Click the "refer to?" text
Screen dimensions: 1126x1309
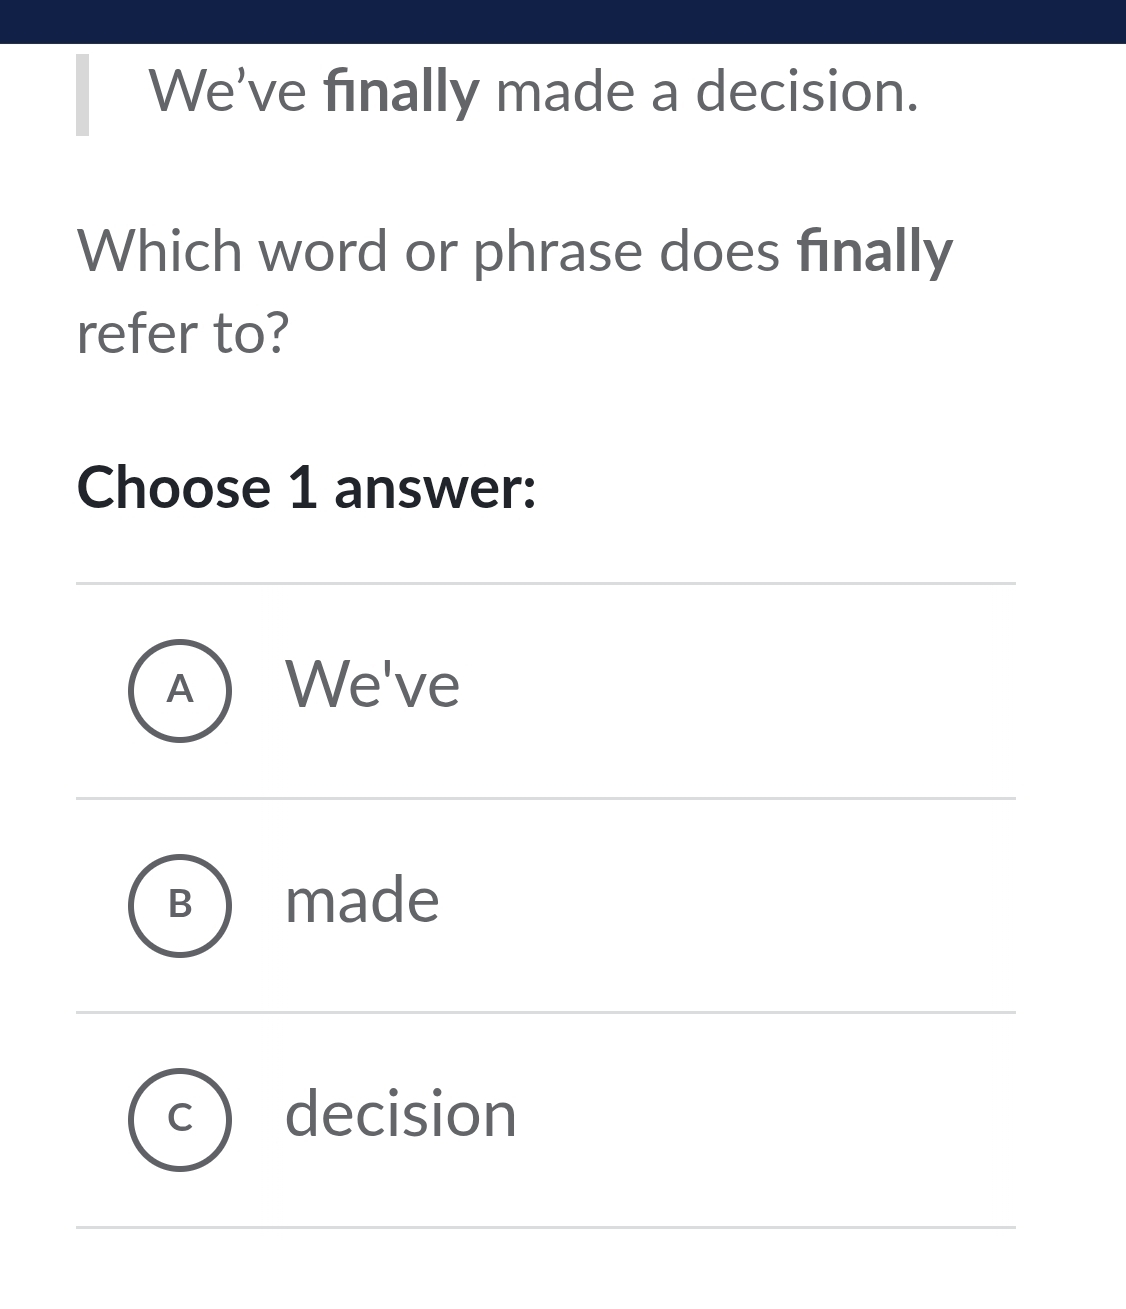[x=183, y=333]
